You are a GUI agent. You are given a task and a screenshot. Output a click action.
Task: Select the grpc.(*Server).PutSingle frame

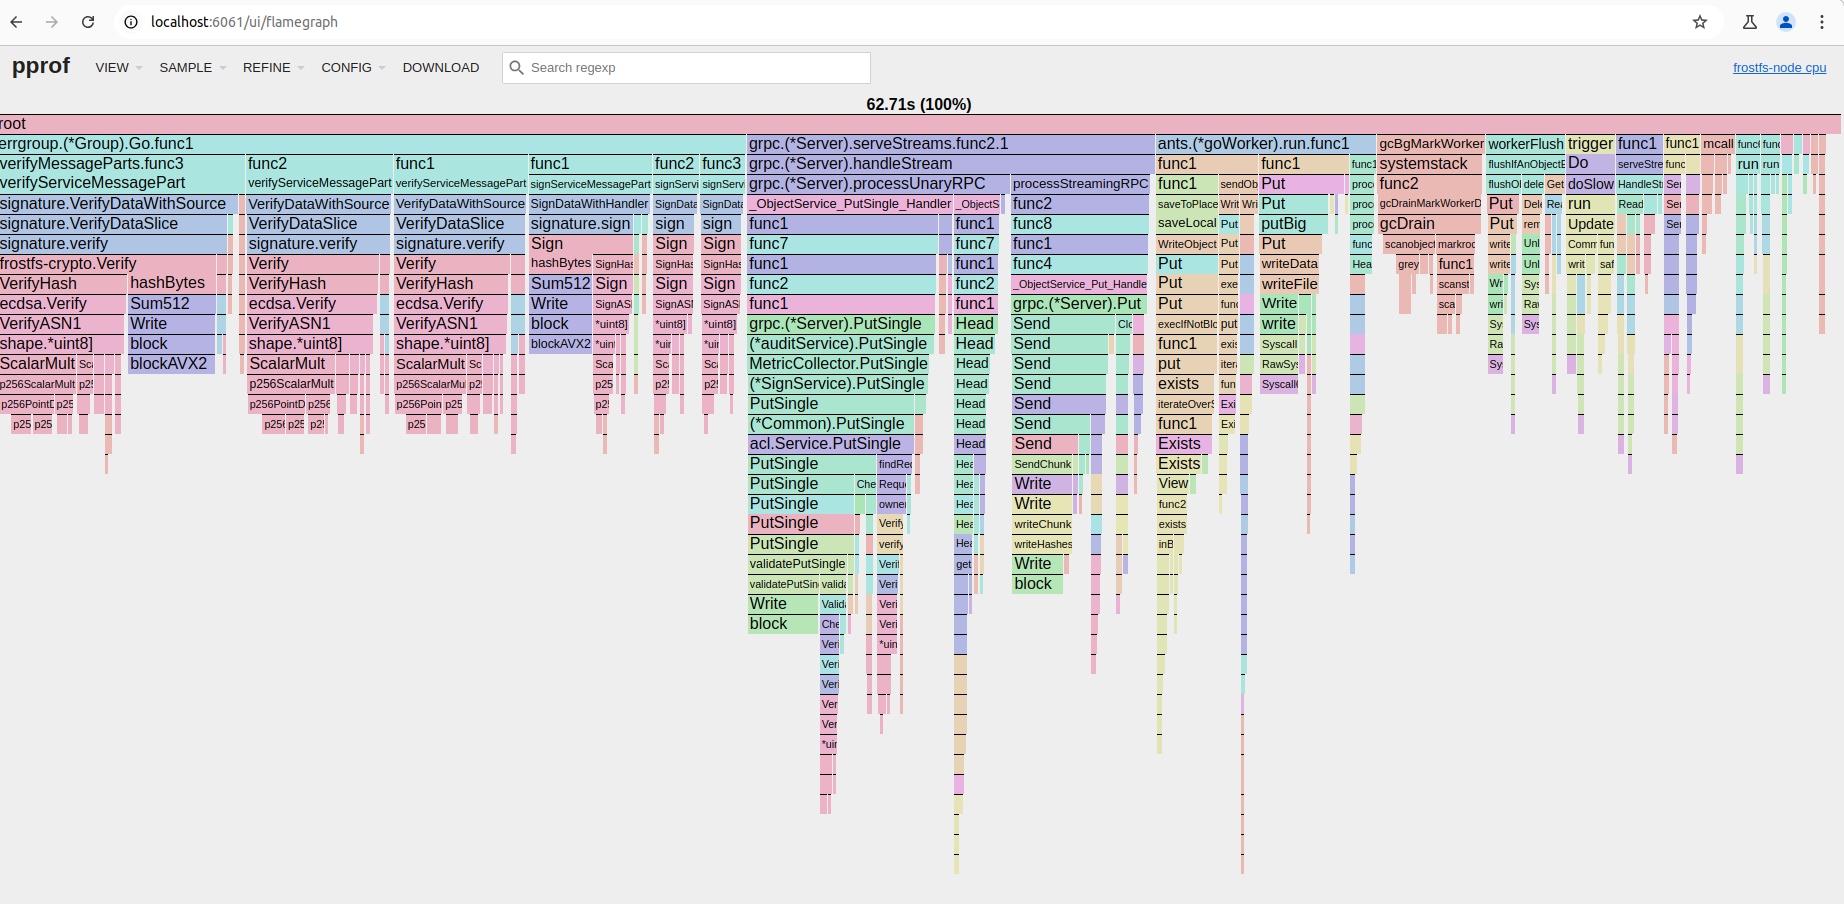click(x=841, y=324)
